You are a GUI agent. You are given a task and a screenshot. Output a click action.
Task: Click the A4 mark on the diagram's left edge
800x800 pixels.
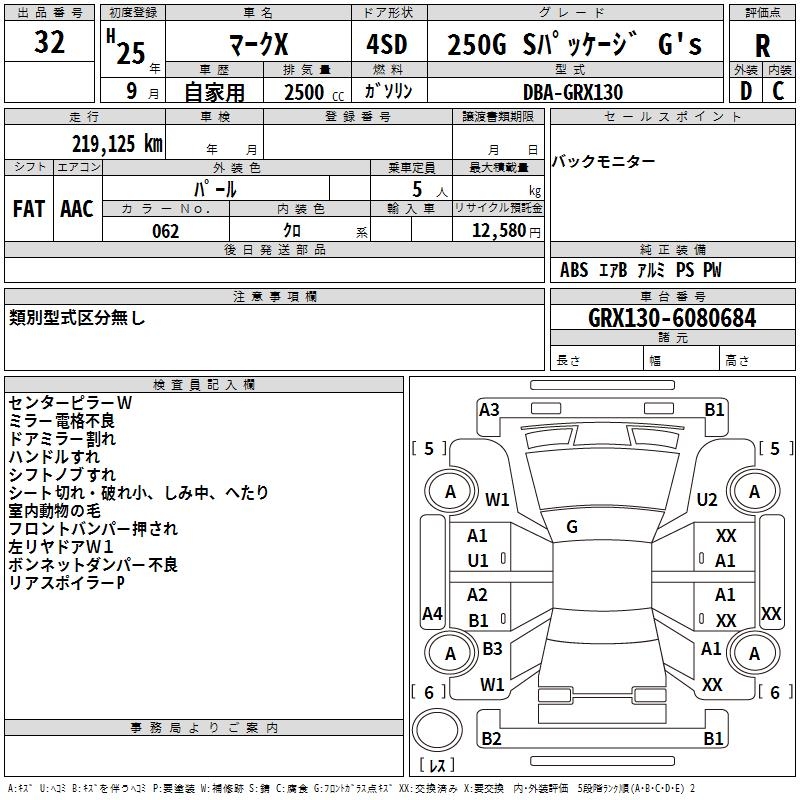click(x=432, y=613)
